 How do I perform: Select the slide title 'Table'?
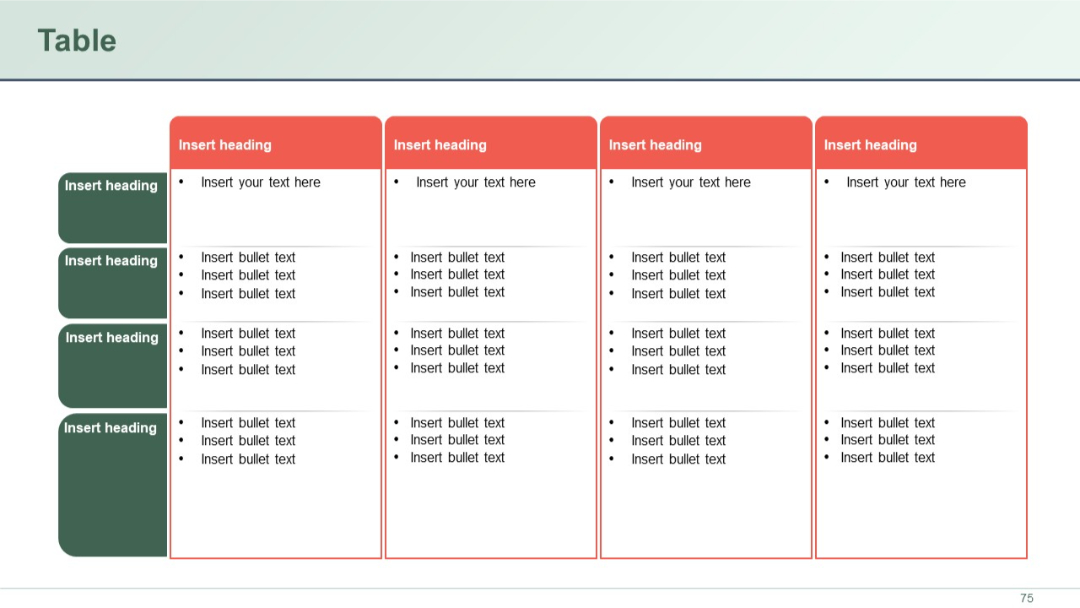tap(77, 41)
